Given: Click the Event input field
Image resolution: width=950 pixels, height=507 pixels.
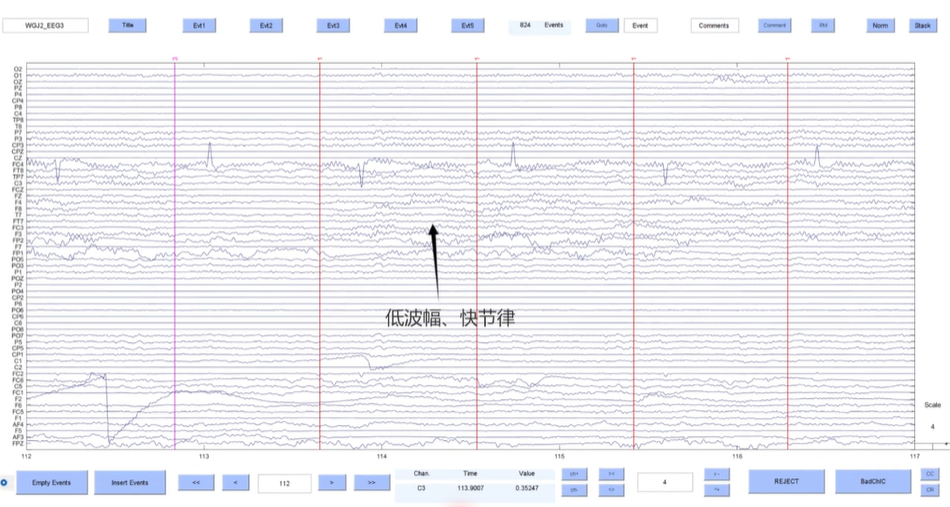Looking at the screenshot, I should point(640,25).
